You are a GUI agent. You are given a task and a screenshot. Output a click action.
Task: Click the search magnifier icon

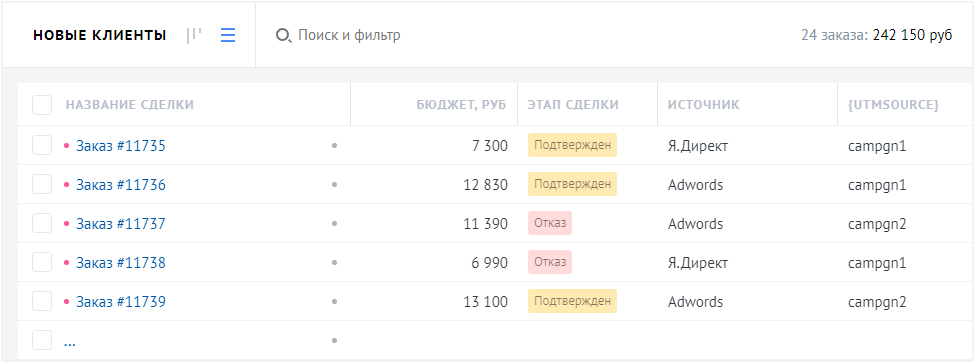tap(284, 36)
